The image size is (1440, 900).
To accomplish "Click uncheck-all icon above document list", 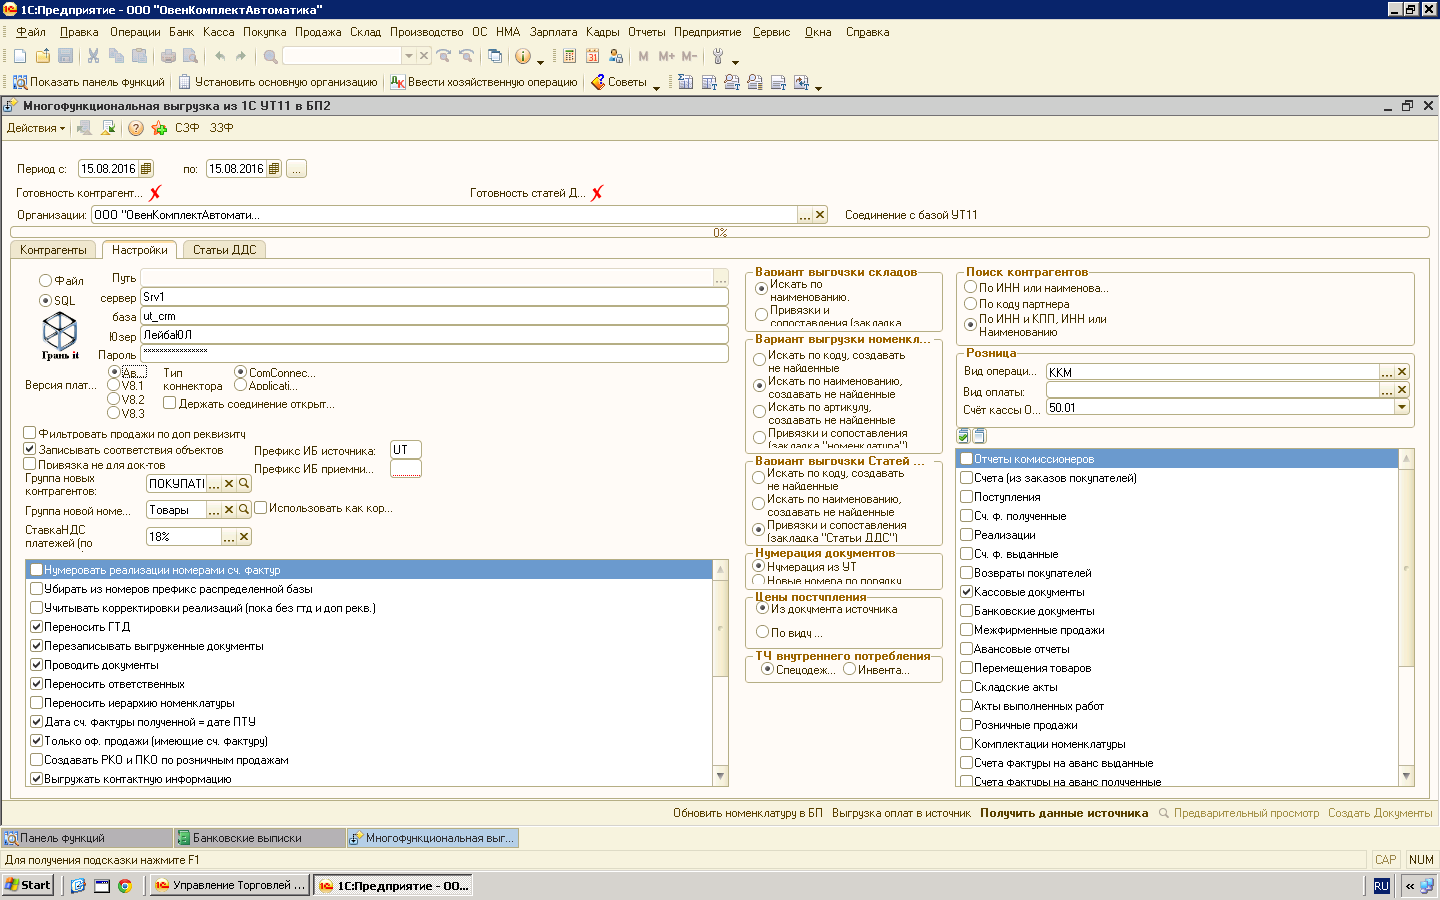I will pos(979,436).
